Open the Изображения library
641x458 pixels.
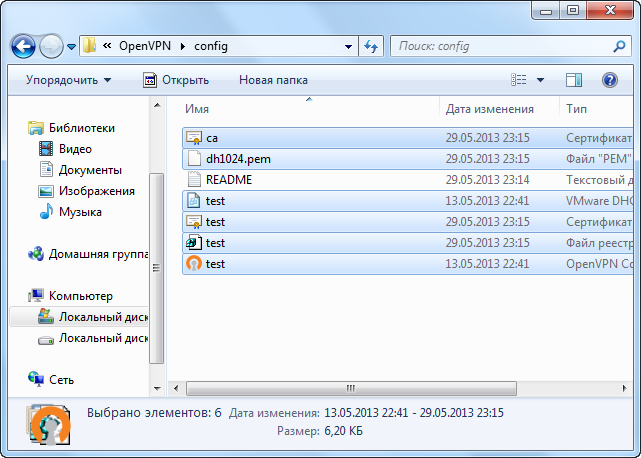(x=96, y=191)
